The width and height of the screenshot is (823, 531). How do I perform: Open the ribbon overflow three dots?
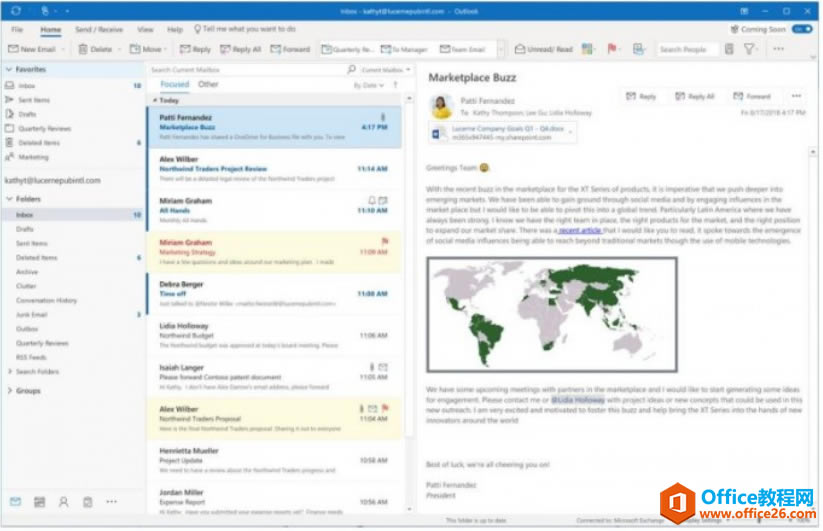tap(779, 49)
